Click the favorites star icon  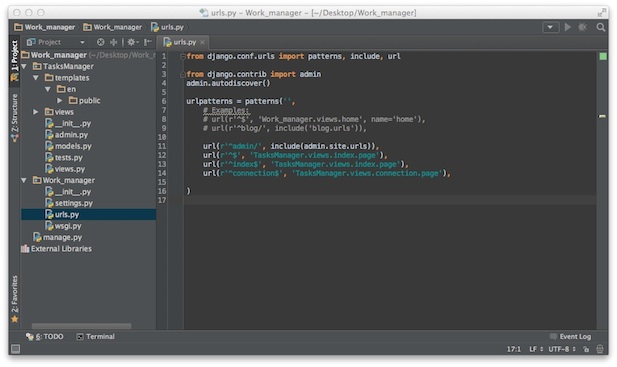click(15, 319)
